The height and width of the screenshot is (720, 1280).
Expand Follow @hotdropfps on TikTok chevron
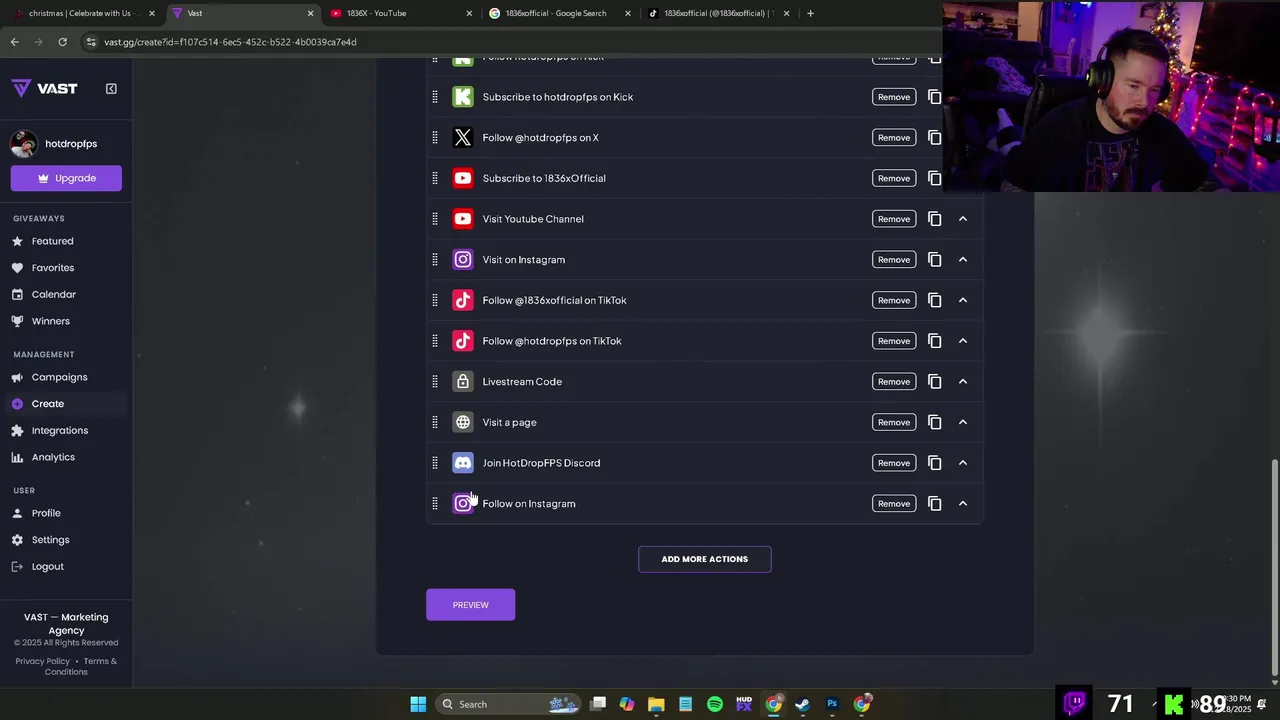(963, 341)
